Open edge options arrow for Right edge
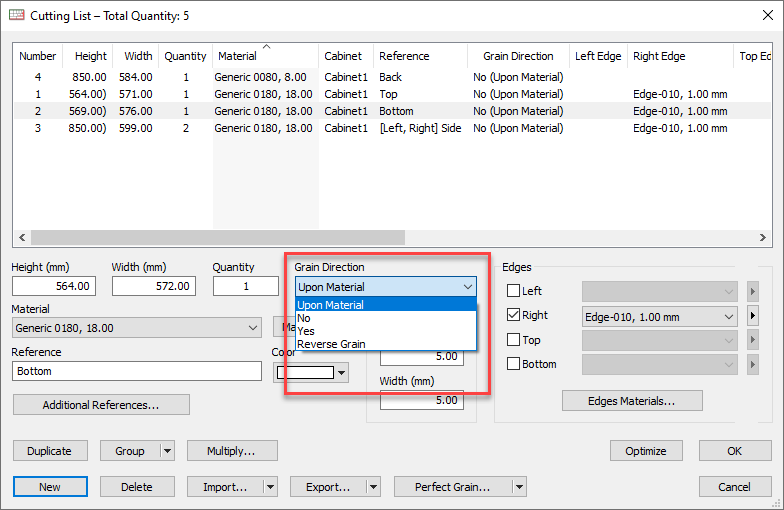The height and width of the screenshot is (510, 784). (752, 316)
